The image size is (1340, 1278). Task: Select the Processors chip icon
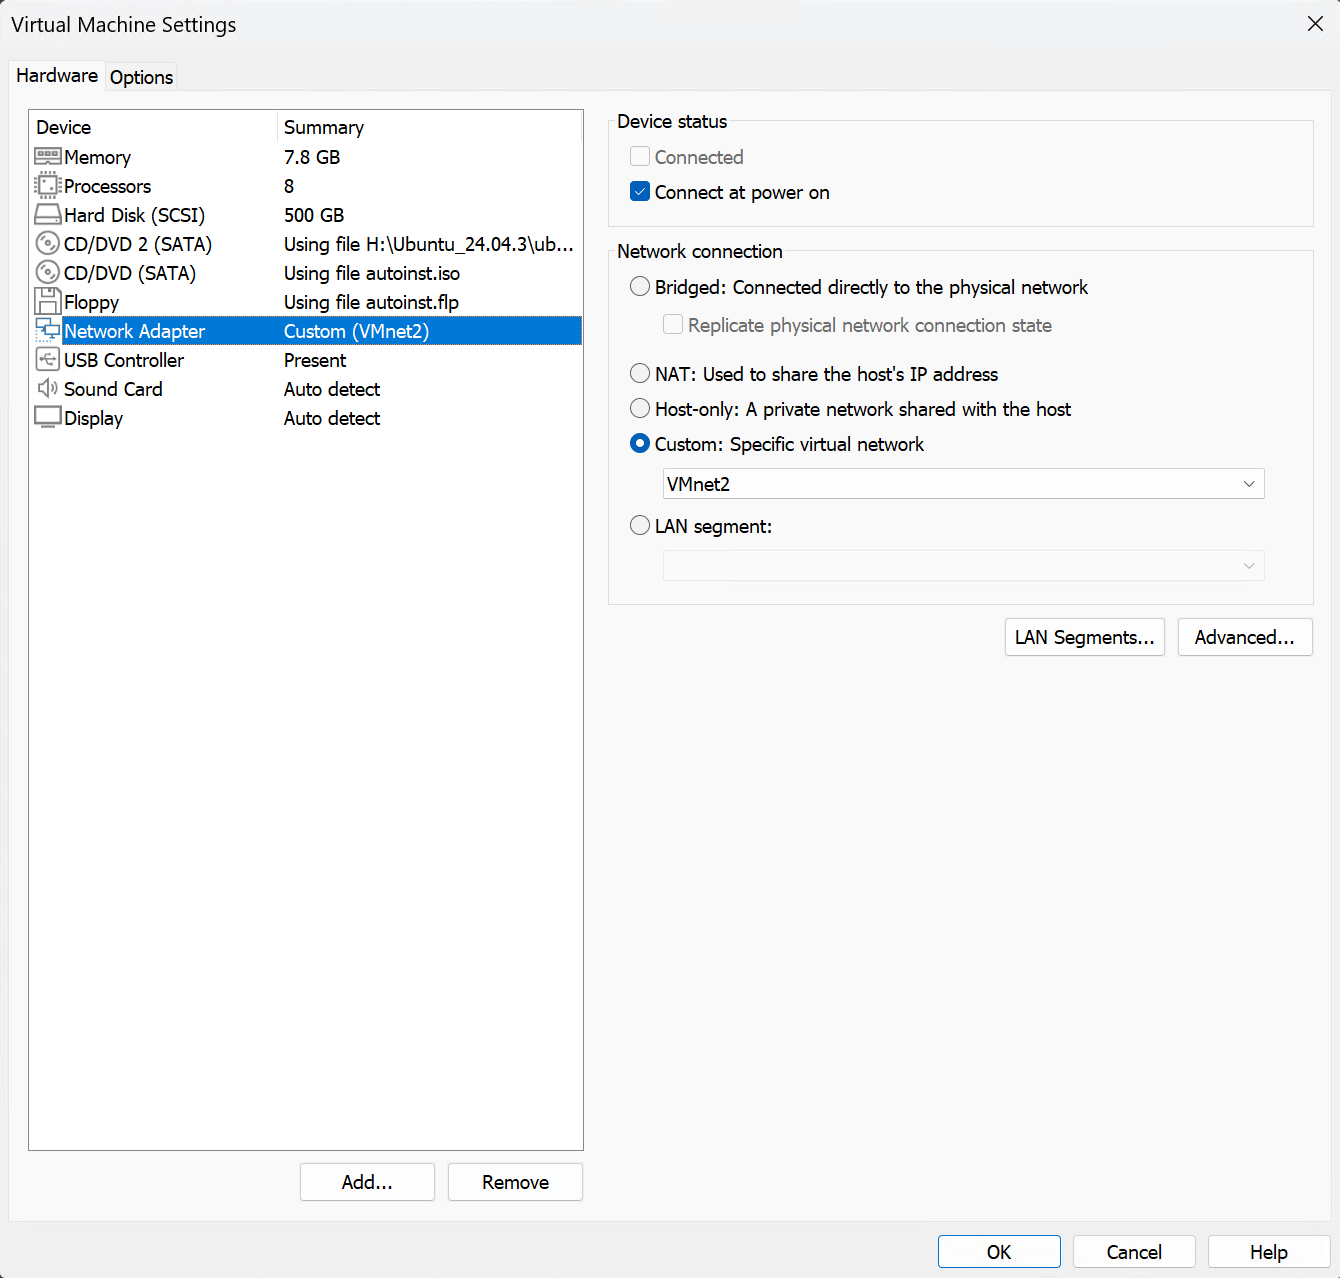[x=47, y=186]
